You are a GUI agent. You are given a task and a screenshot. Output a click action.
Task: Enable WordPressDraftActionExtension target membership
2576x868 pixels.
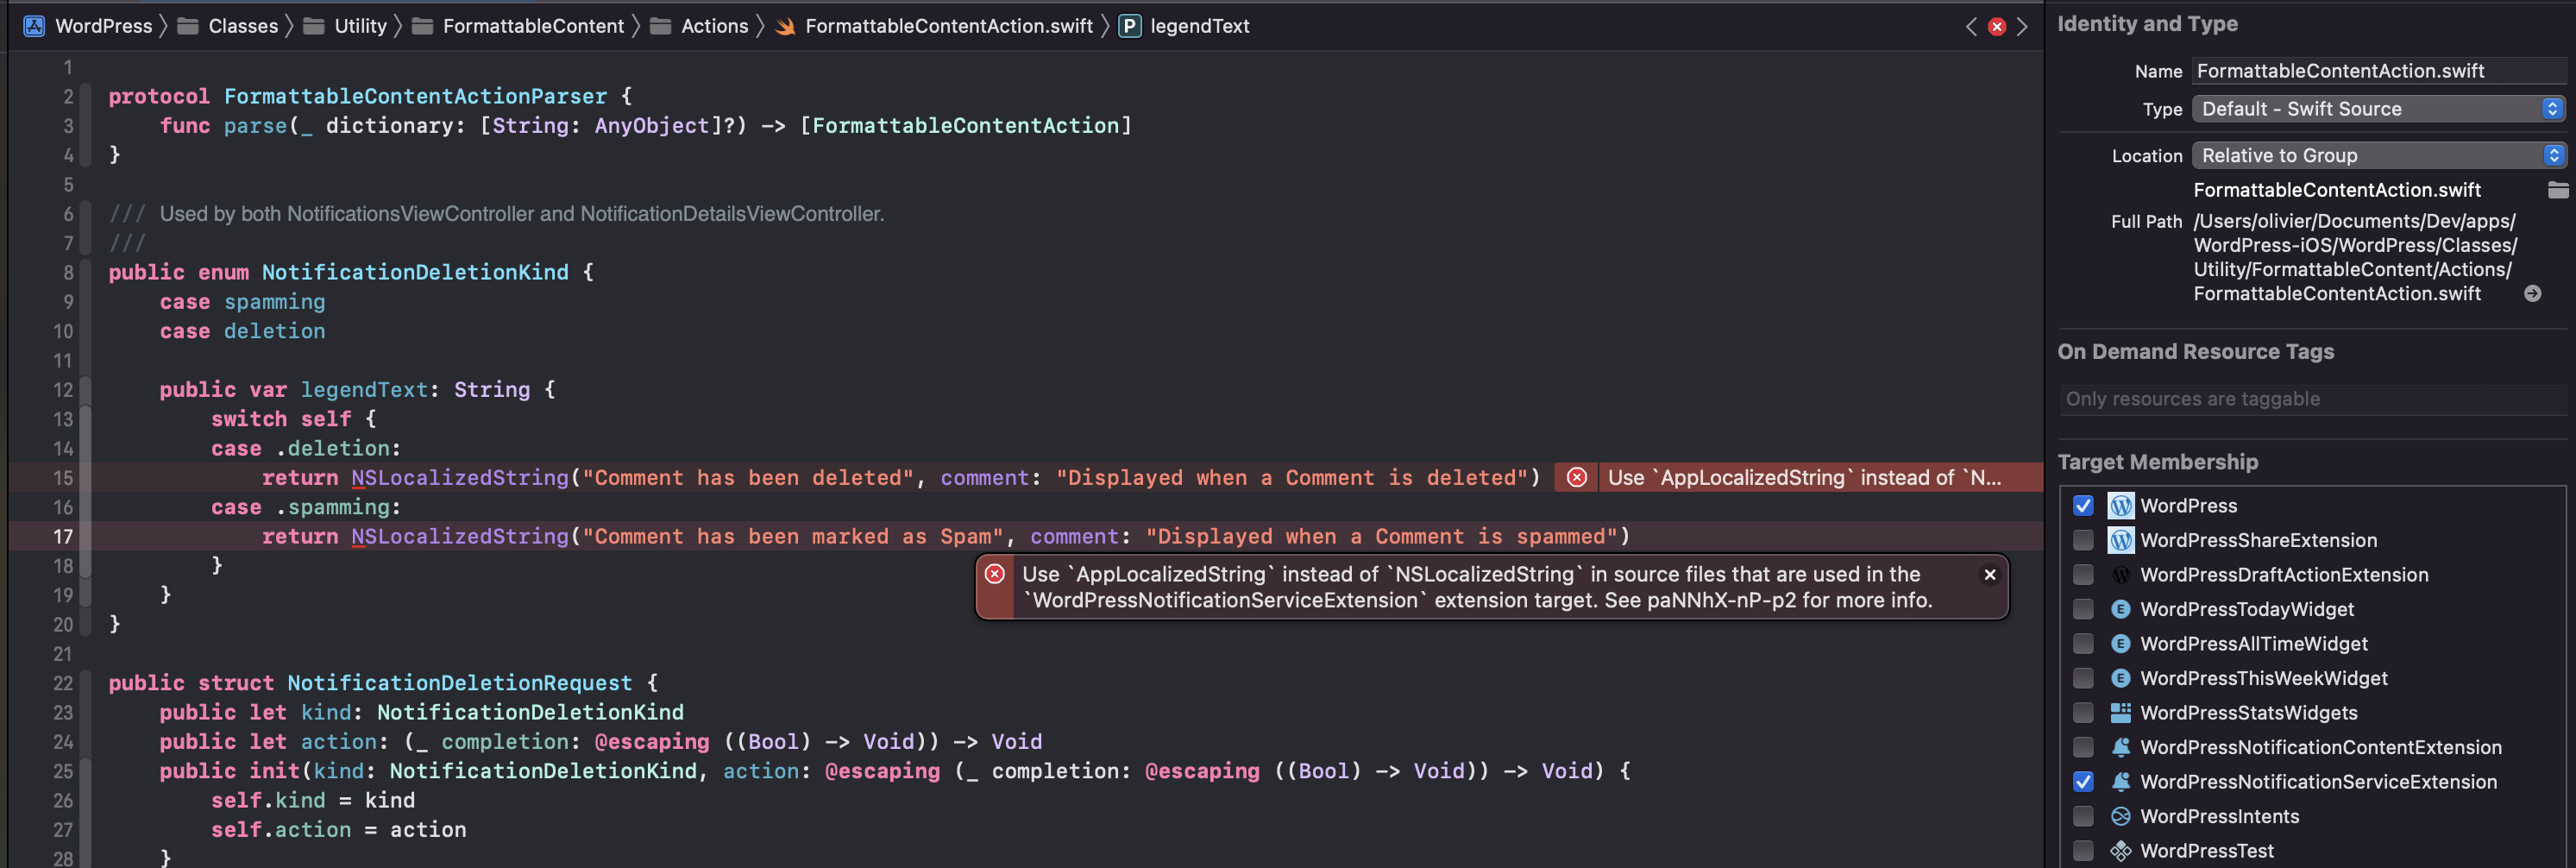tap(2083, 575)
